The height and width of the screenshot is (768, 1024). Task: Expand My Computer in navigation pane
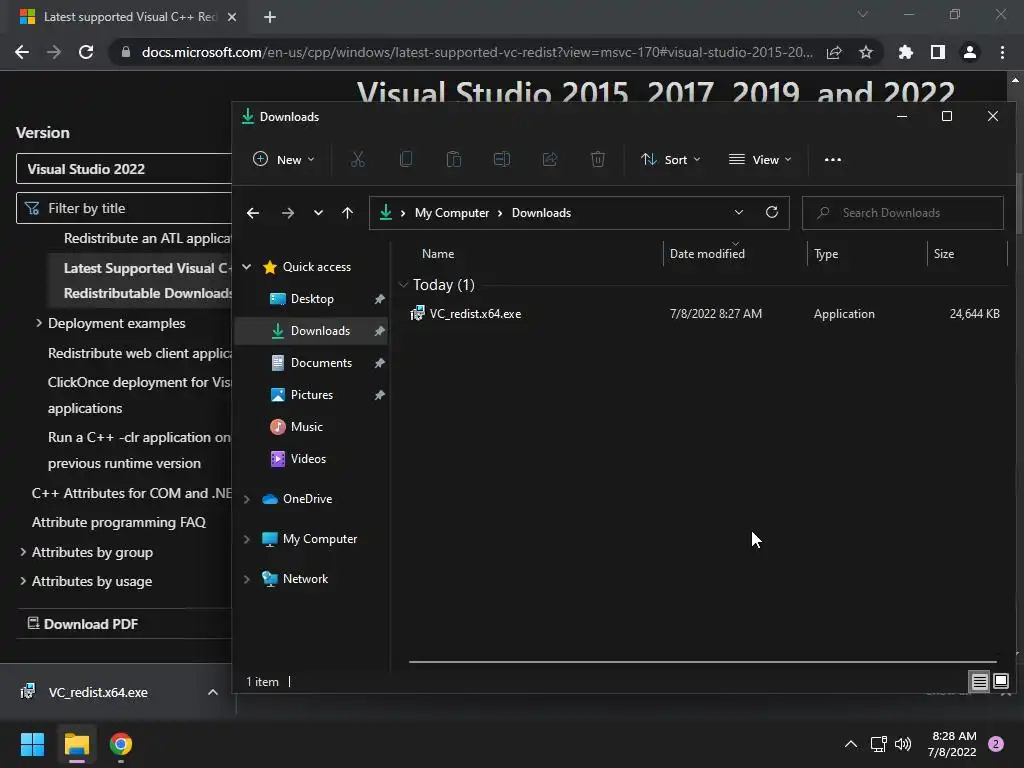pos(247,539)
